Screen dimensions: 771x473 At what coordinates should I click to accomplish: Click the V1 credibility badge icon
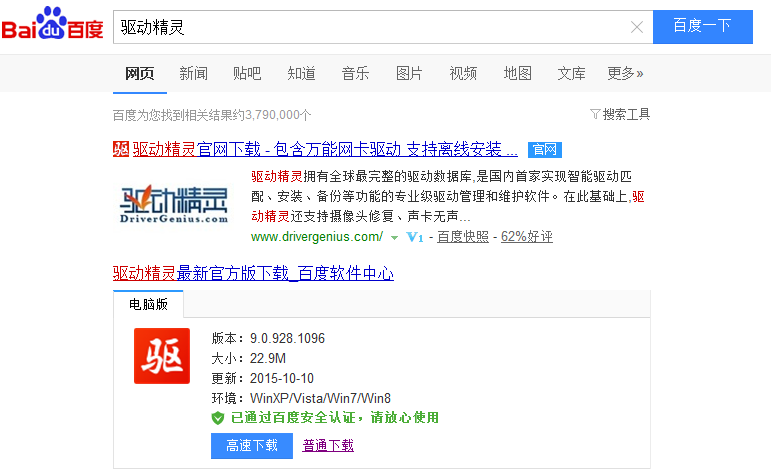(416, 237)
